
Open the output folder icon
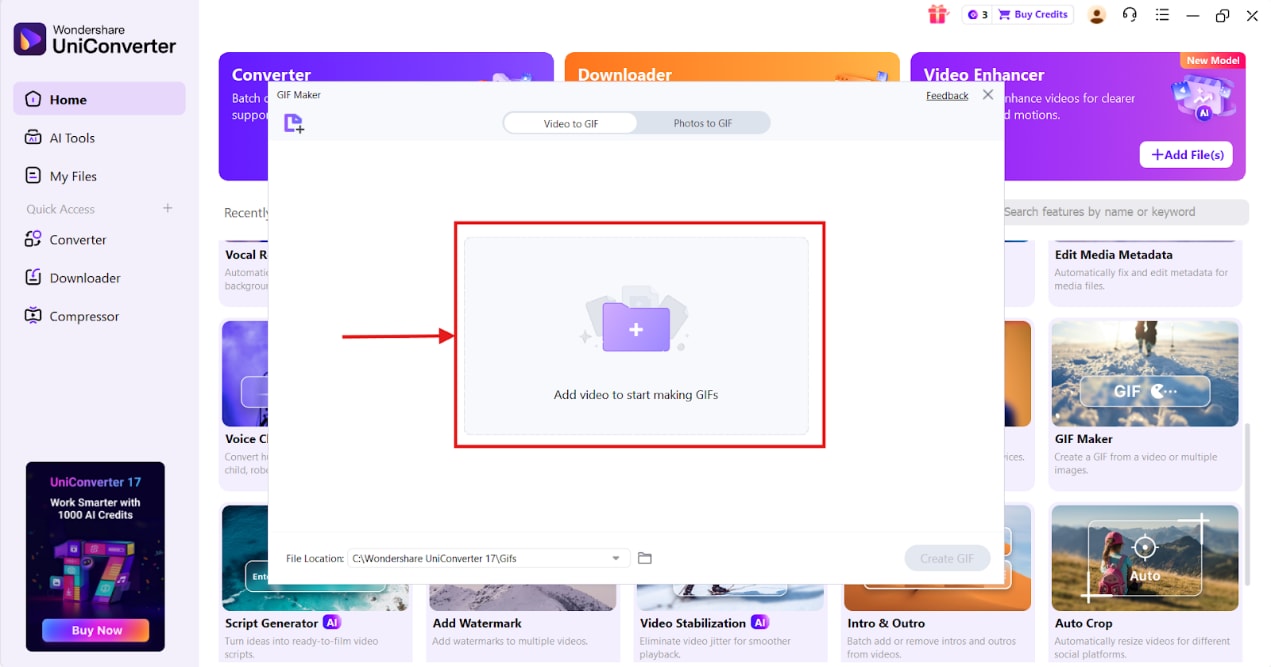pyautogui.click(x=645, y=558)
